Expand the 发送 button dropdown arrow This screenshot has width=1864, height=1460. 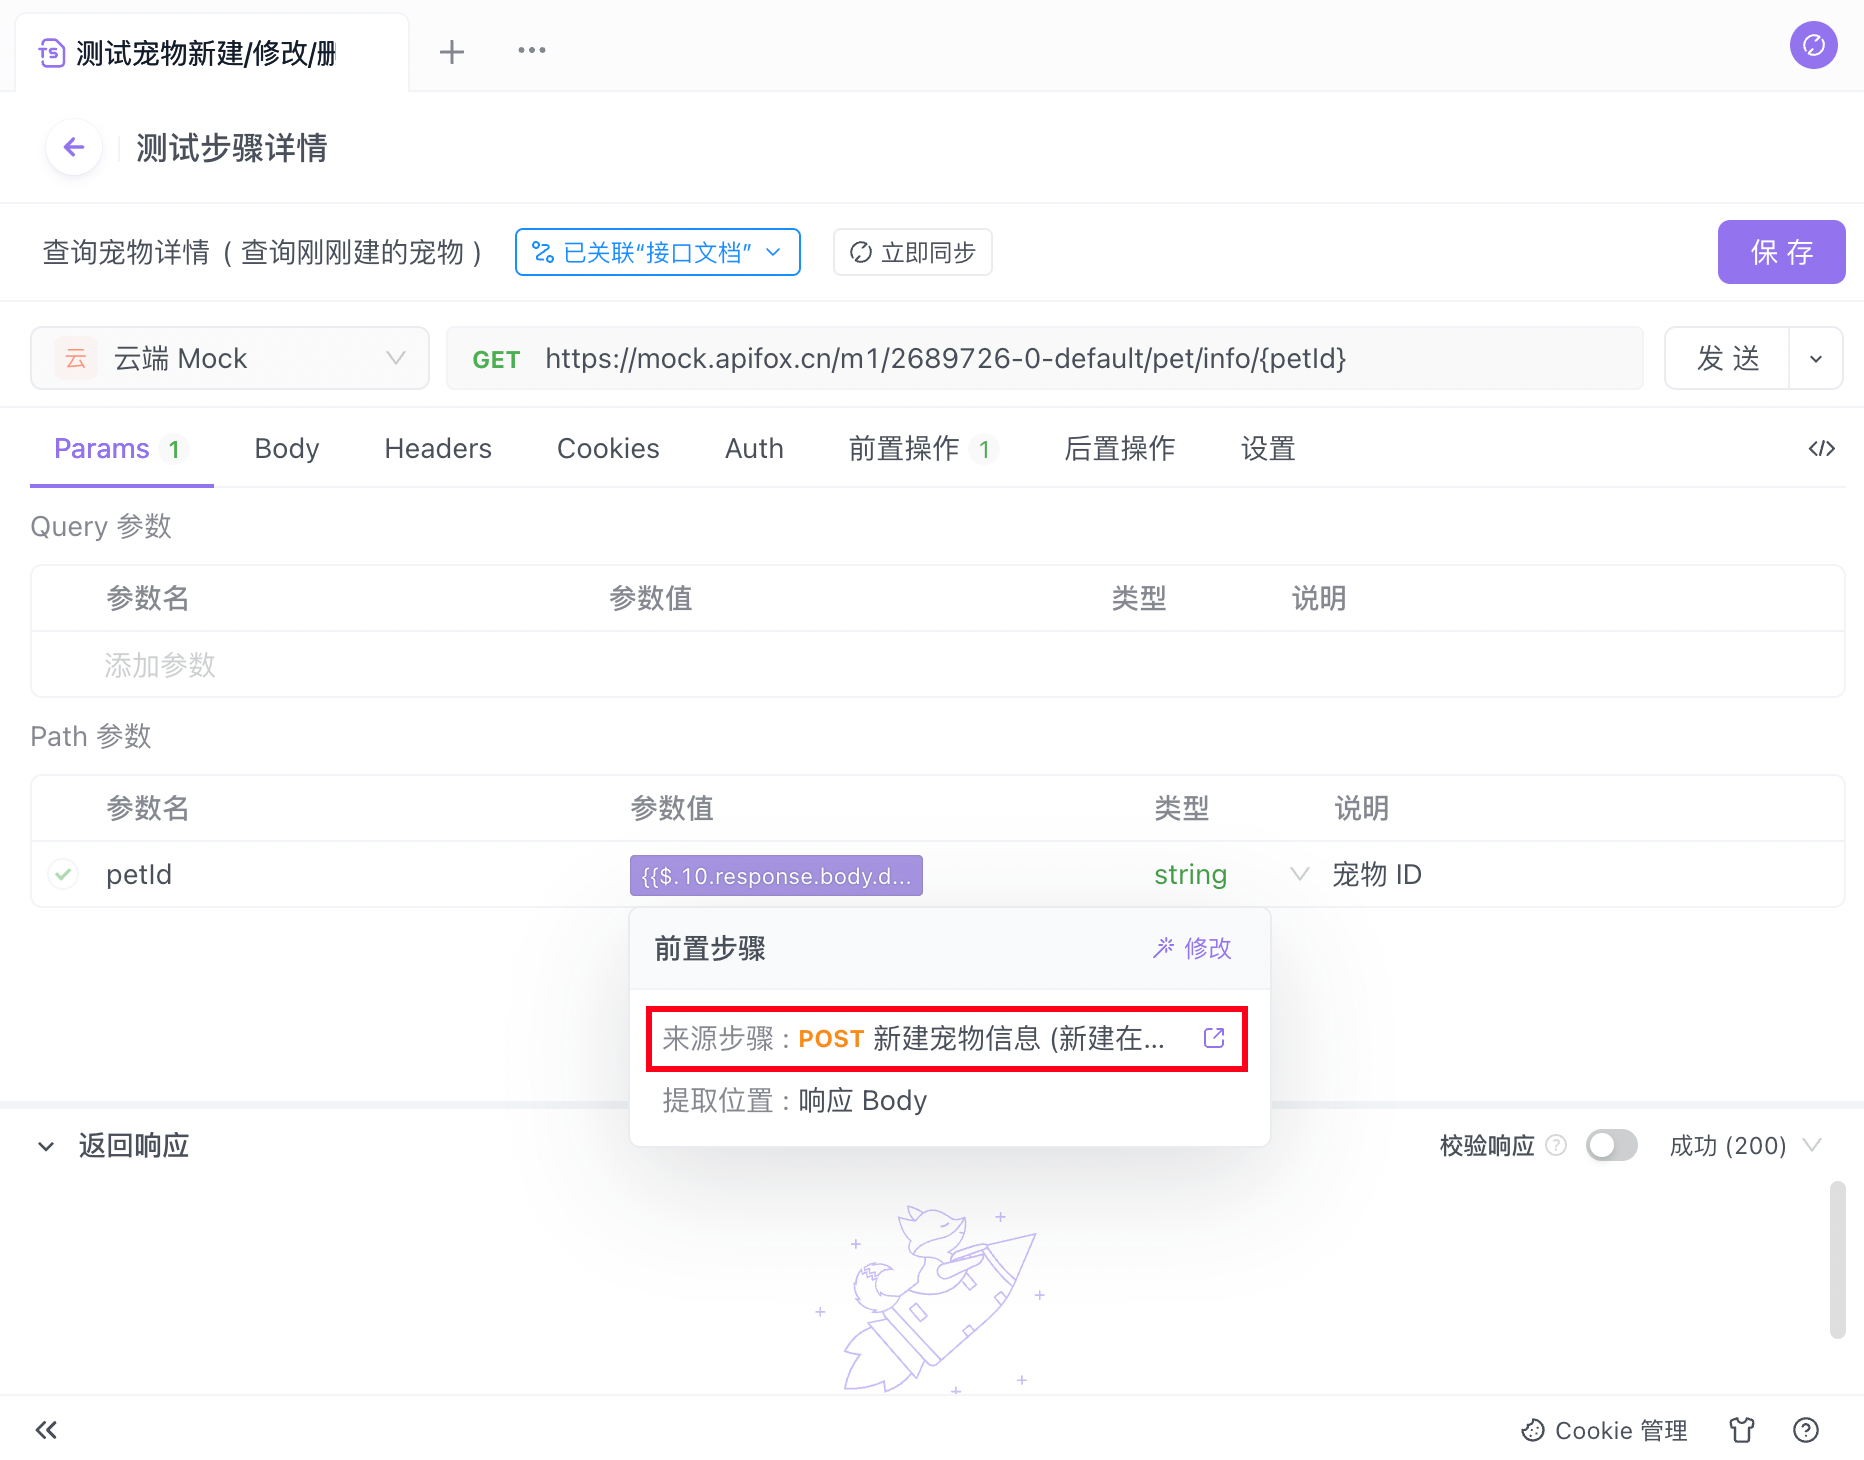pos(1815,358)
